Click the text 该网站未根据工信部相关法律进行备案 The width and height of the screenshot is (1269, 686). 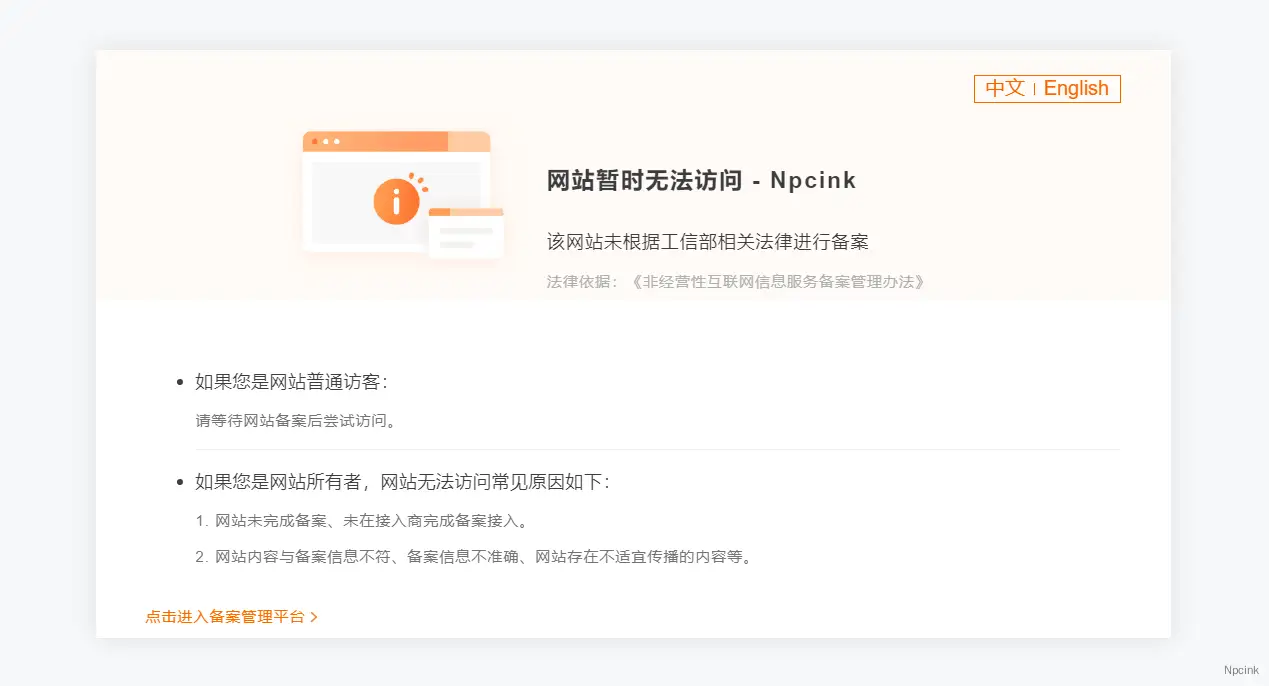click(708, 242)
